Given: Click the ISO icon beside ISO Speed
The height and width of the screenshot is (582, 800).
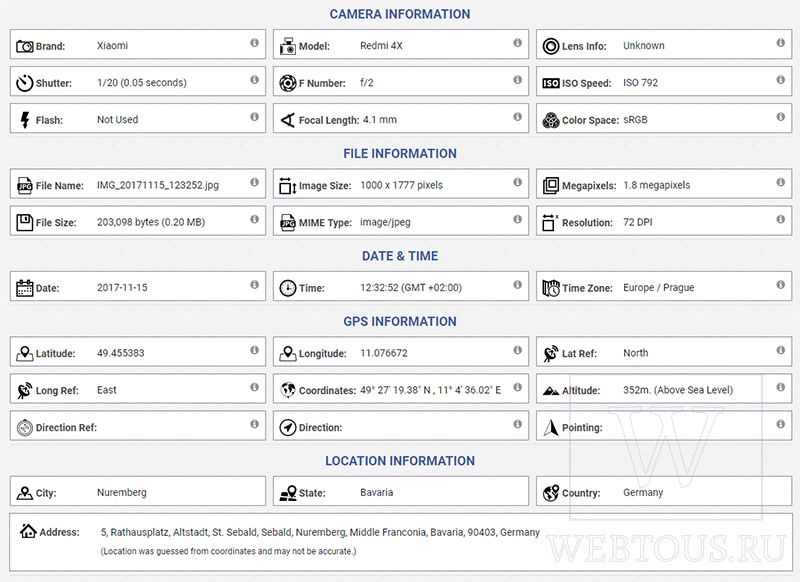Looking at the screenshot, I should [551, 83].
